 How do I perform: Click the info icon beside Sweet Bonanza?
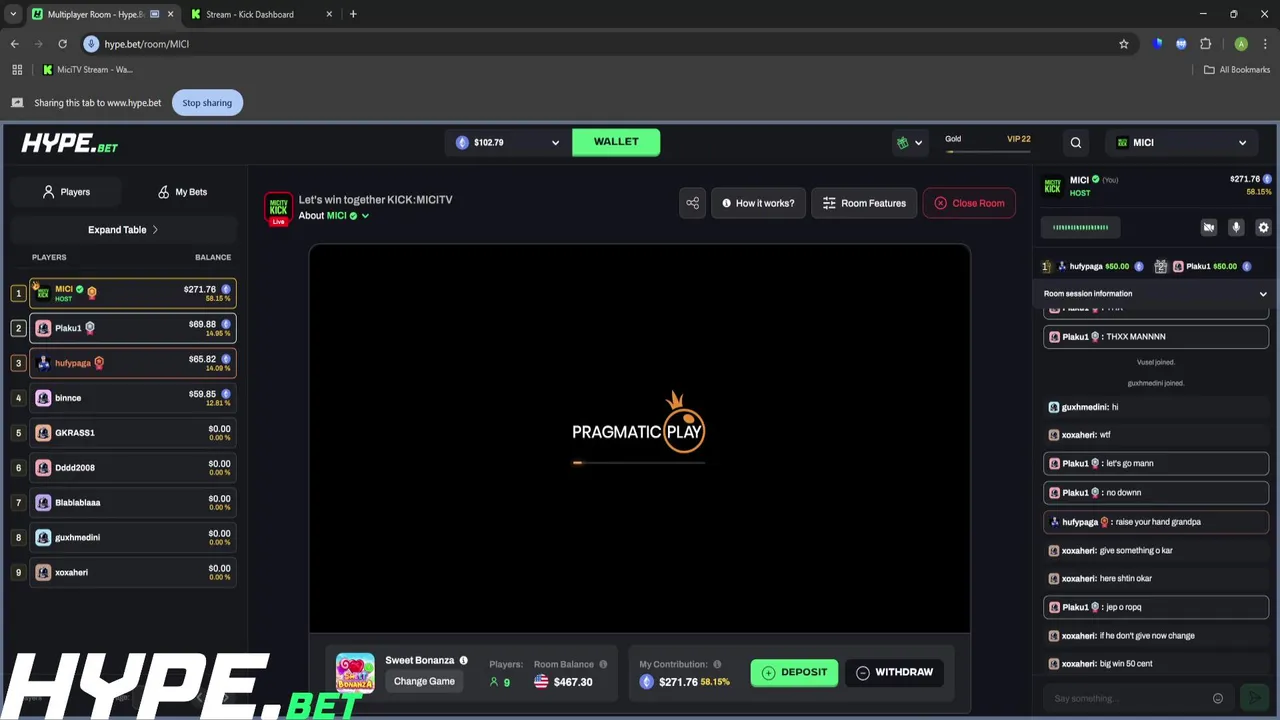(463, 661)
